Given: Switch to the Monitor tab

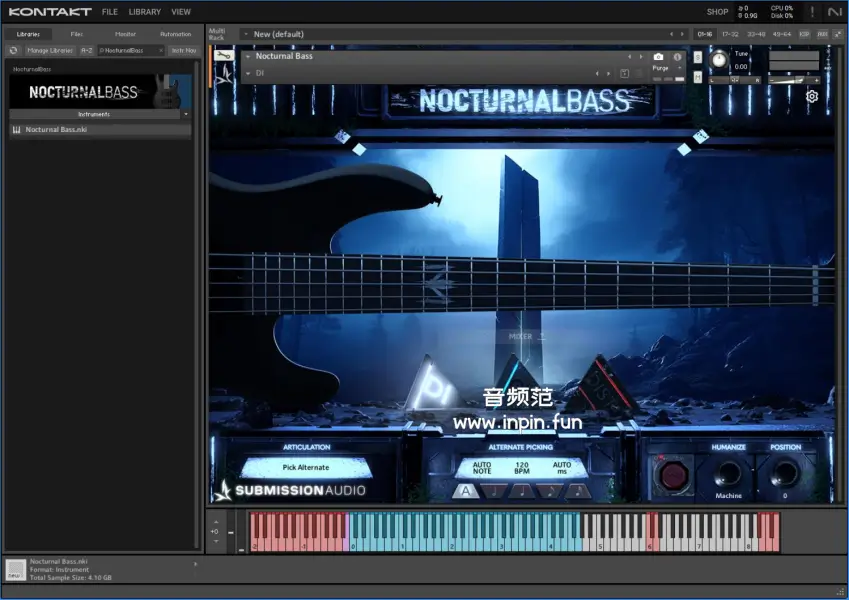Looking at the screenshot, I should point(125,34).
